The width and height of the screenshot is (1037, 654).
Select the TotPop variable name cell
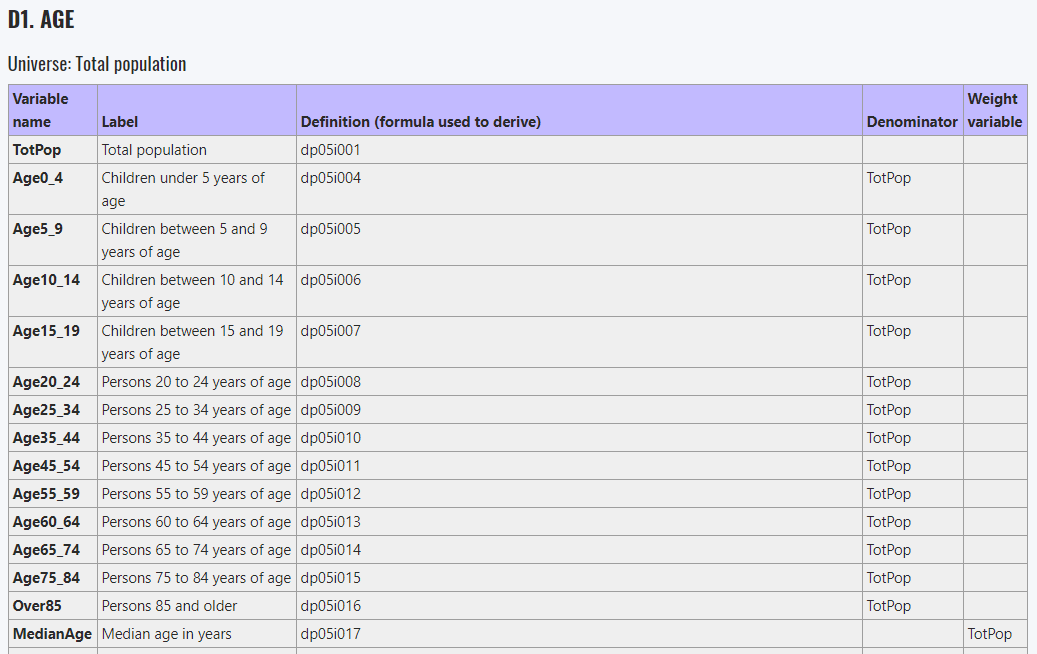click(x=37, y=150)
